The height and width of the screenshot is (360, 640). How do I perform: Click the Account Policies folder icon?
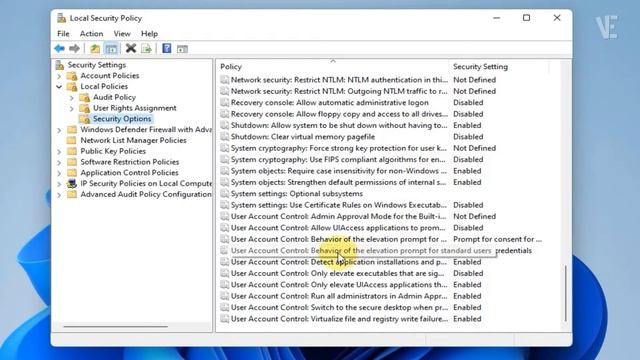(x=72, y=76)
